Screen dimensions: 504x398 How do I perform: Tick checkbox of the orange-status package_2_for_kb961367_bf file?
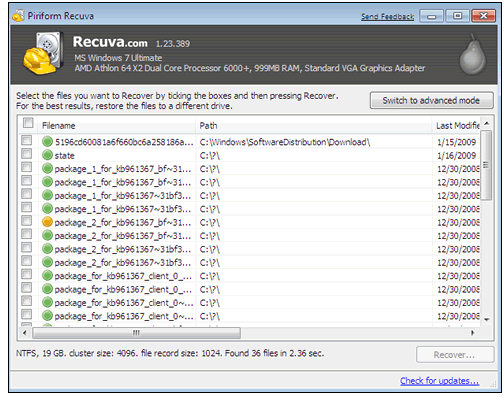pyautogui.click(x=26, y=221)
